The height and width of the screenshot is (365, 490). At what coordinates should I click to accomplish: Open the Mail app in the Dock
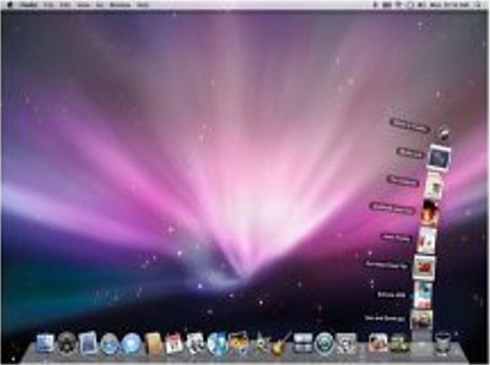88,343
